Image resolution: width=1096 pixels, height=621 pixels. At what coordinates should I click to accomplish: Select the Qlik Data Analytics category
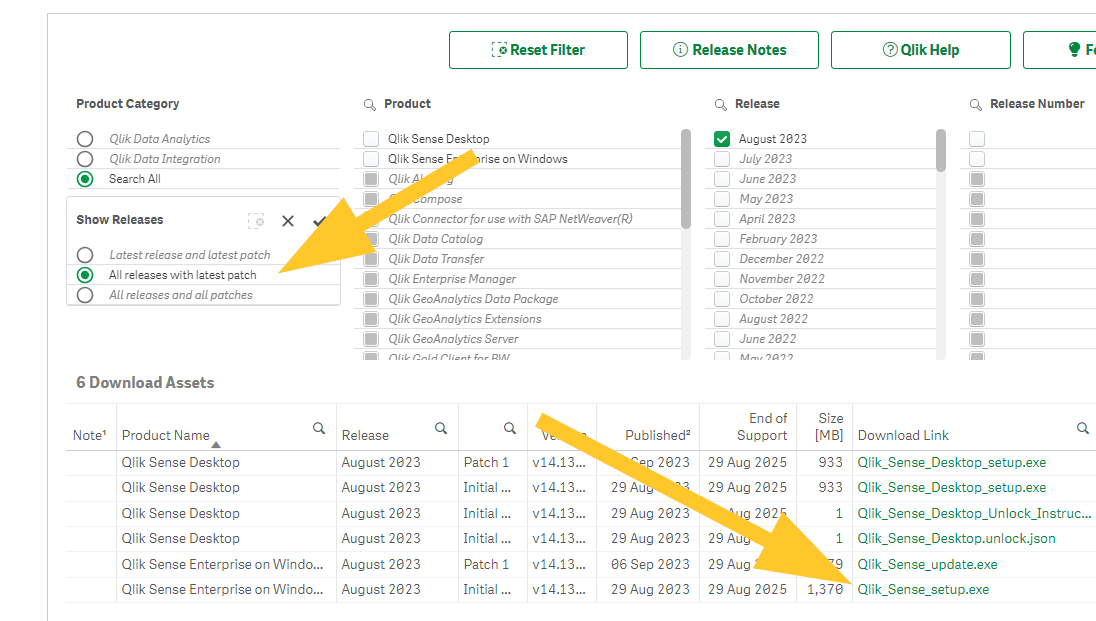[x=84, y=138]
